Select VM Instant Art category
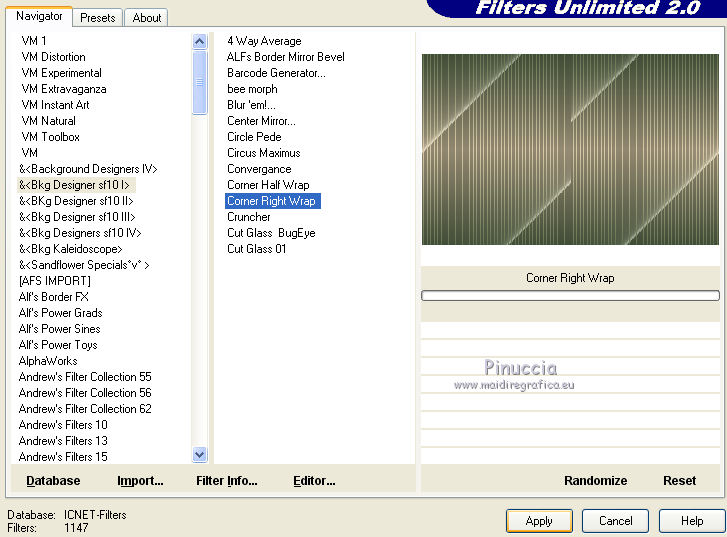Image resolution: width=727 pixels, height=537 pixels. point(55,105)
